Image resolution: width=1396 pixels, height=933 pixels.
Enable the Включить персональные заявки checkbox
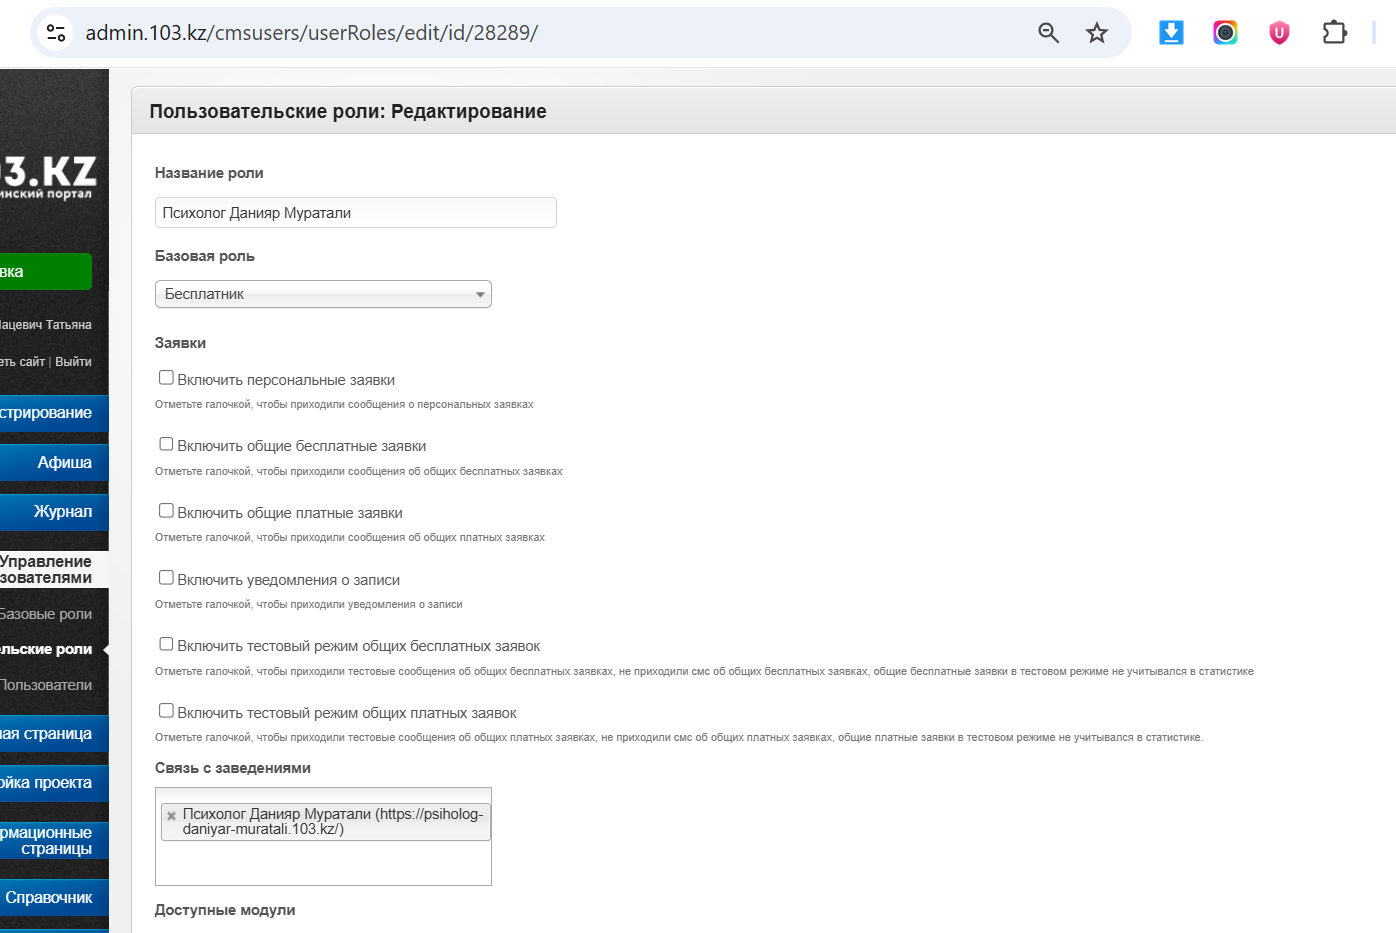[166, 378]
